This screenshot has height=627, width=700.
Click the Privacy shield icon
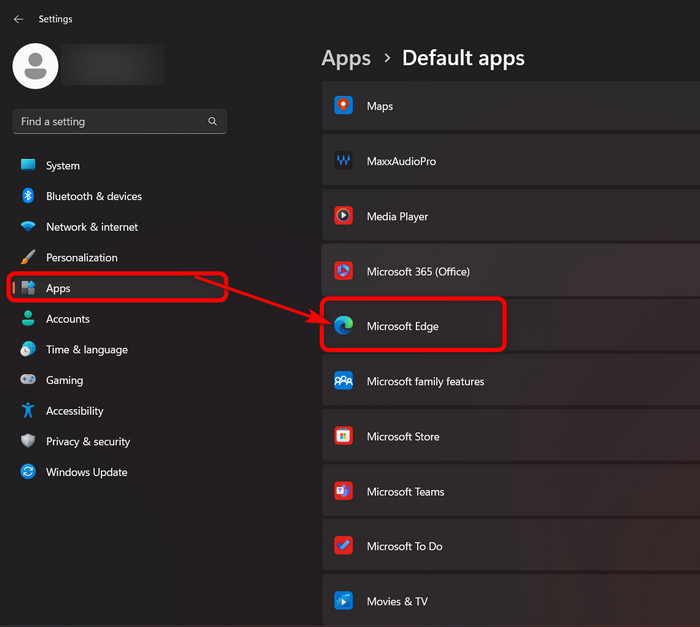pyautogui.click(x=28, y=441)
